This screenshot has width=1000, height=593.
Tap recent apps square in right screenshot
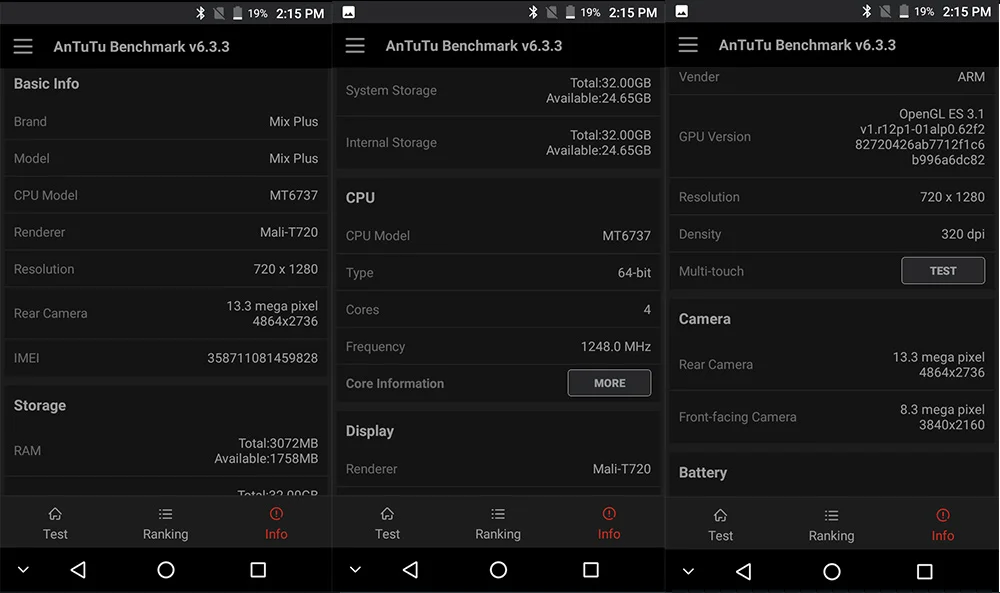tap(925, 571)
